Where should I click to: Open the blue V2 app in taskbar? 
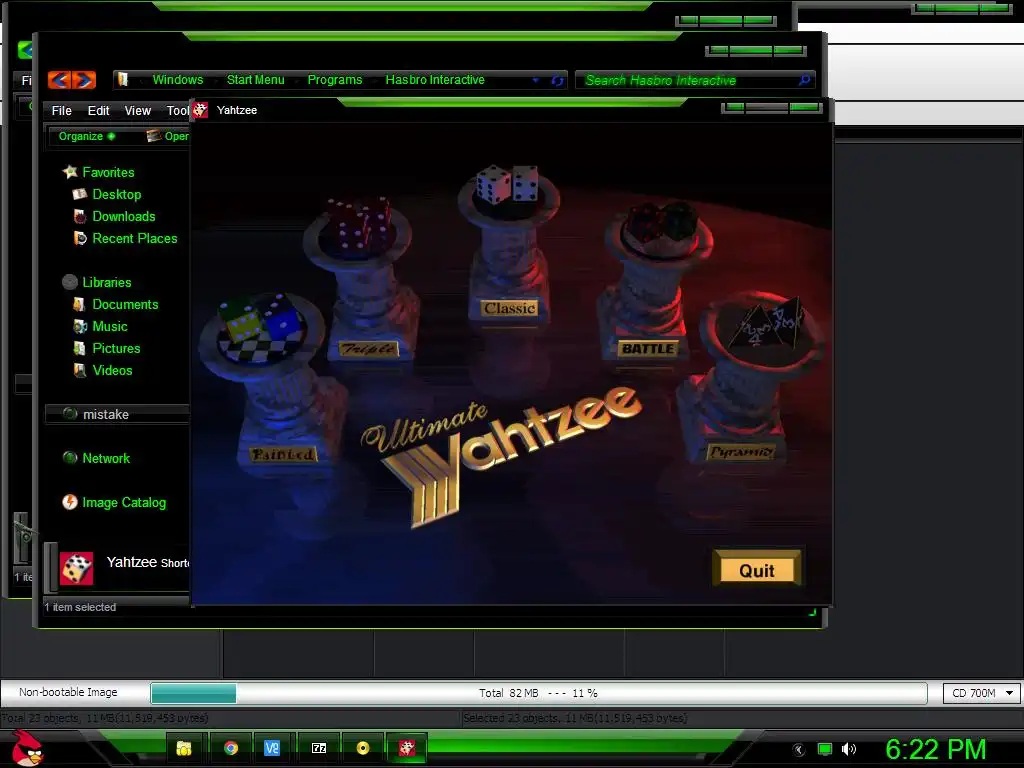coord(272,748)
